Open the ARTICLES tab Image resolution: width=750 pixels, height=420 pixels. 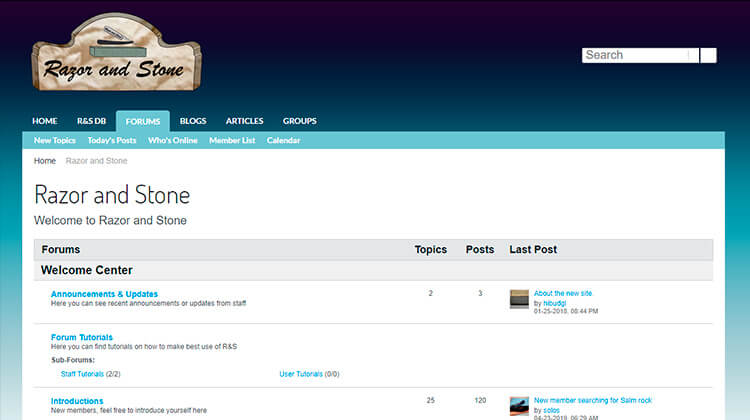click(x=244, y=121)
